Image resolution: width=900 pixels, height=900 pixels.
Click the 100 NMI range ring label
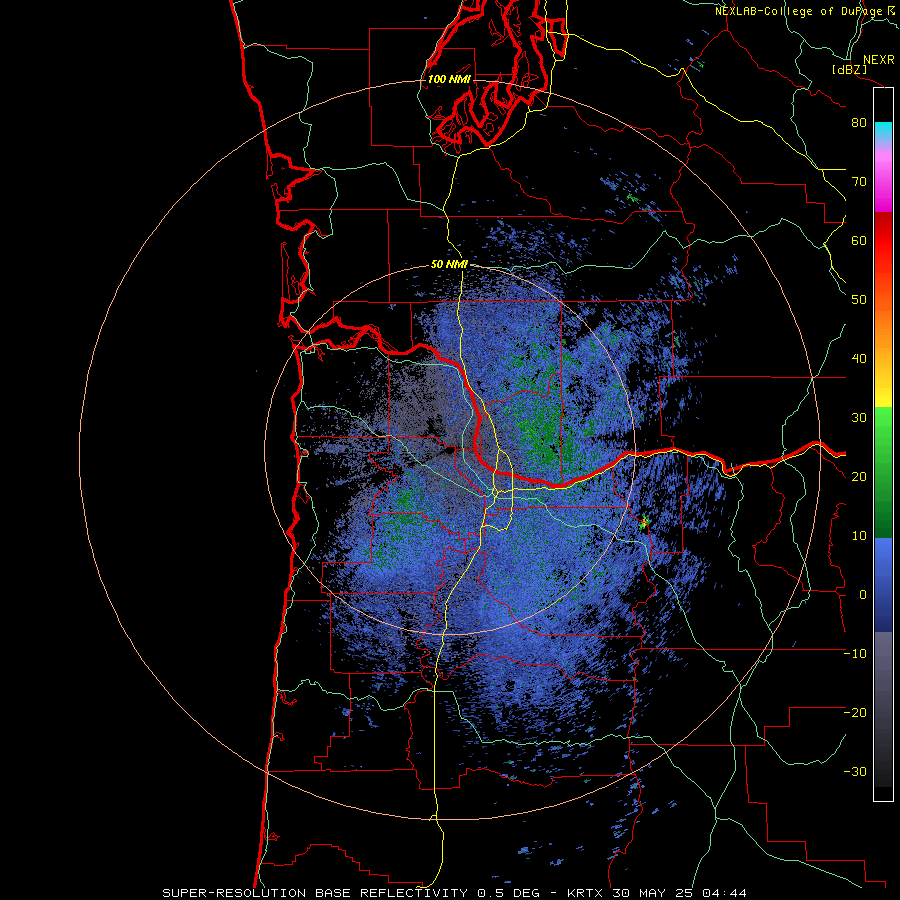449,79
